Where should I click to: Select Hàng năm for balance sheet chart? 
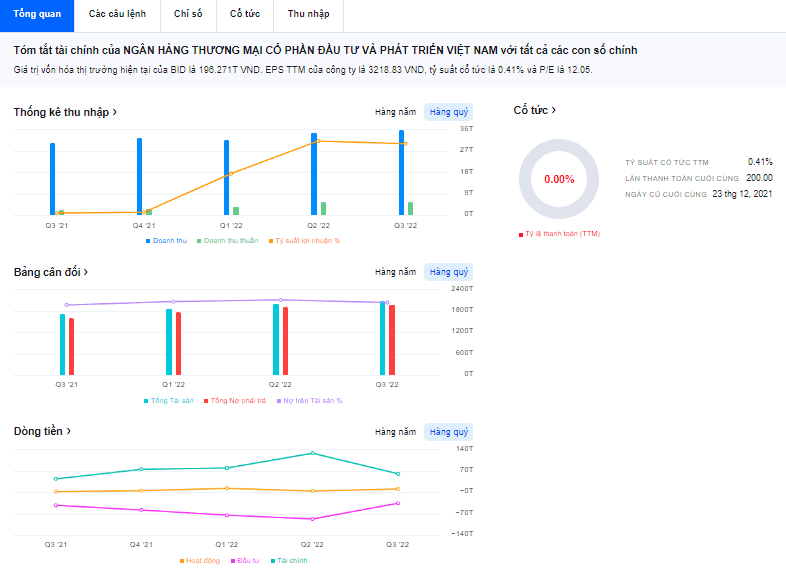point(396,272)
